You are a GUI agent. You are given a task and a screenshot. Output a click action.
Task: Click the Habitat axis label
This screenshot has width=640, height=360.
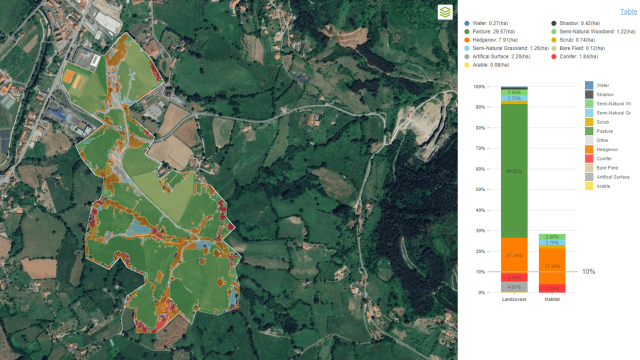(552, 300)
